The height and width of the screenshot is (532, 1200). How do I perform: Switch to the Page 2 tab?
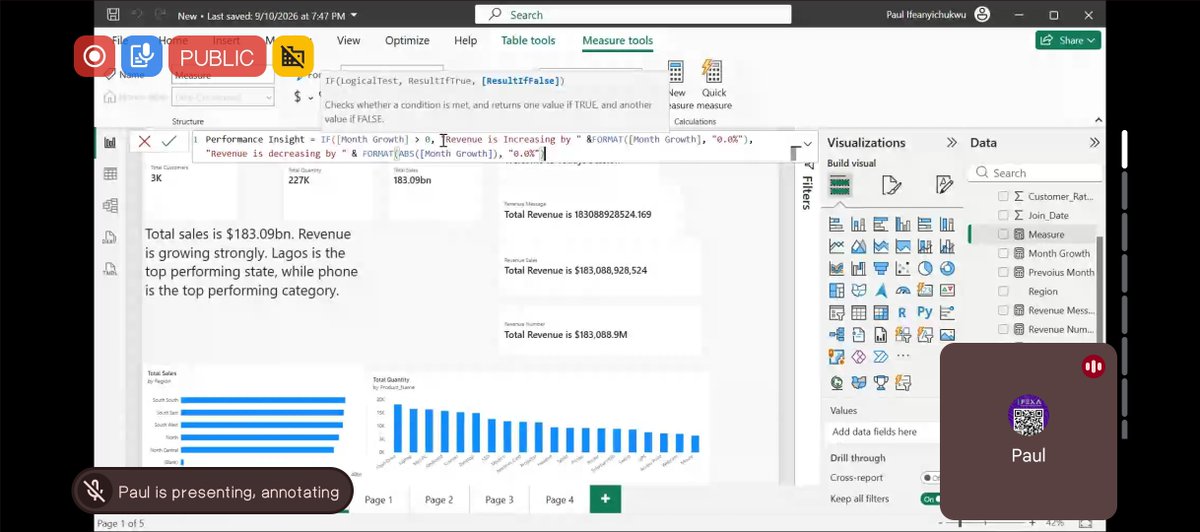(438, 499)
